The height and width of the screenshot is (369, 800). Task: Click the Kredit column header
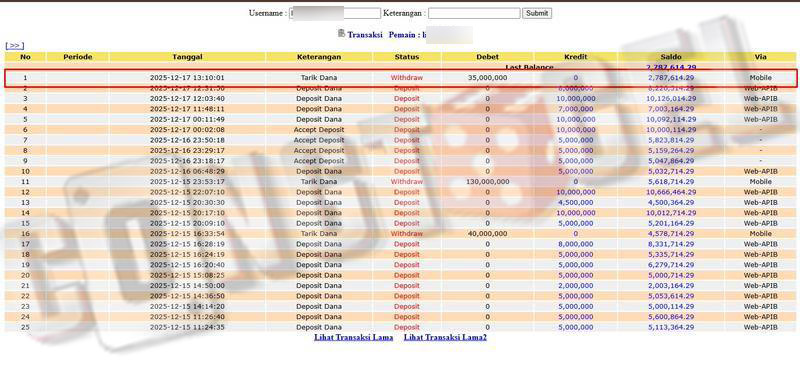(x=576, y=57)
